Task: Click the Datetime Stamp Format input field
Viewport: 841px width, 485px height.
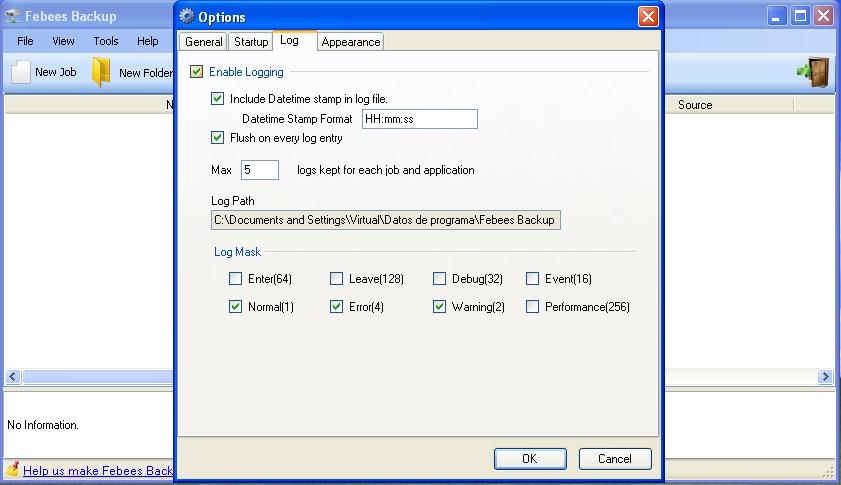Action: click(419, 119)
